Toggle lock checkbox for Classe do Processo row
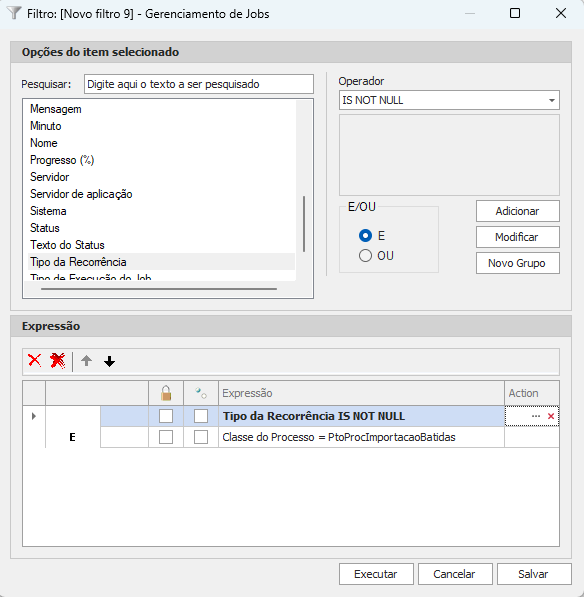Viewport: 584px width, 597px height. tap(166, 437)
